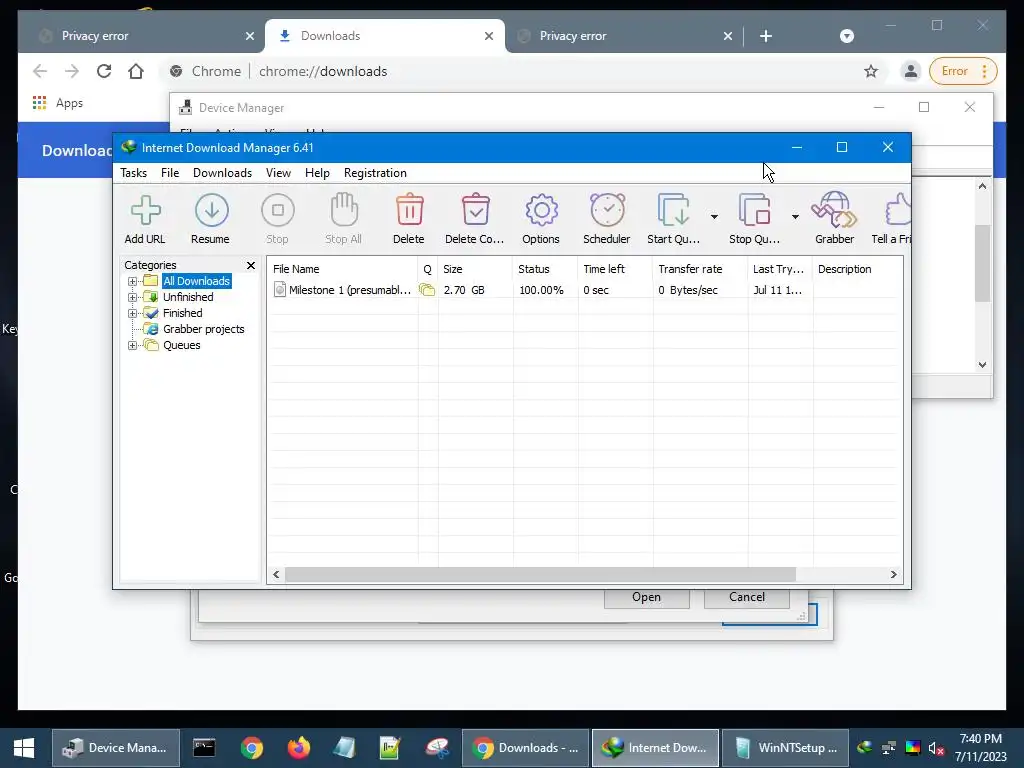The height and width of the screenshot is (768, 1024).
Task: Select the Milestone 1 download row
Action: click(x=585, y=290)
